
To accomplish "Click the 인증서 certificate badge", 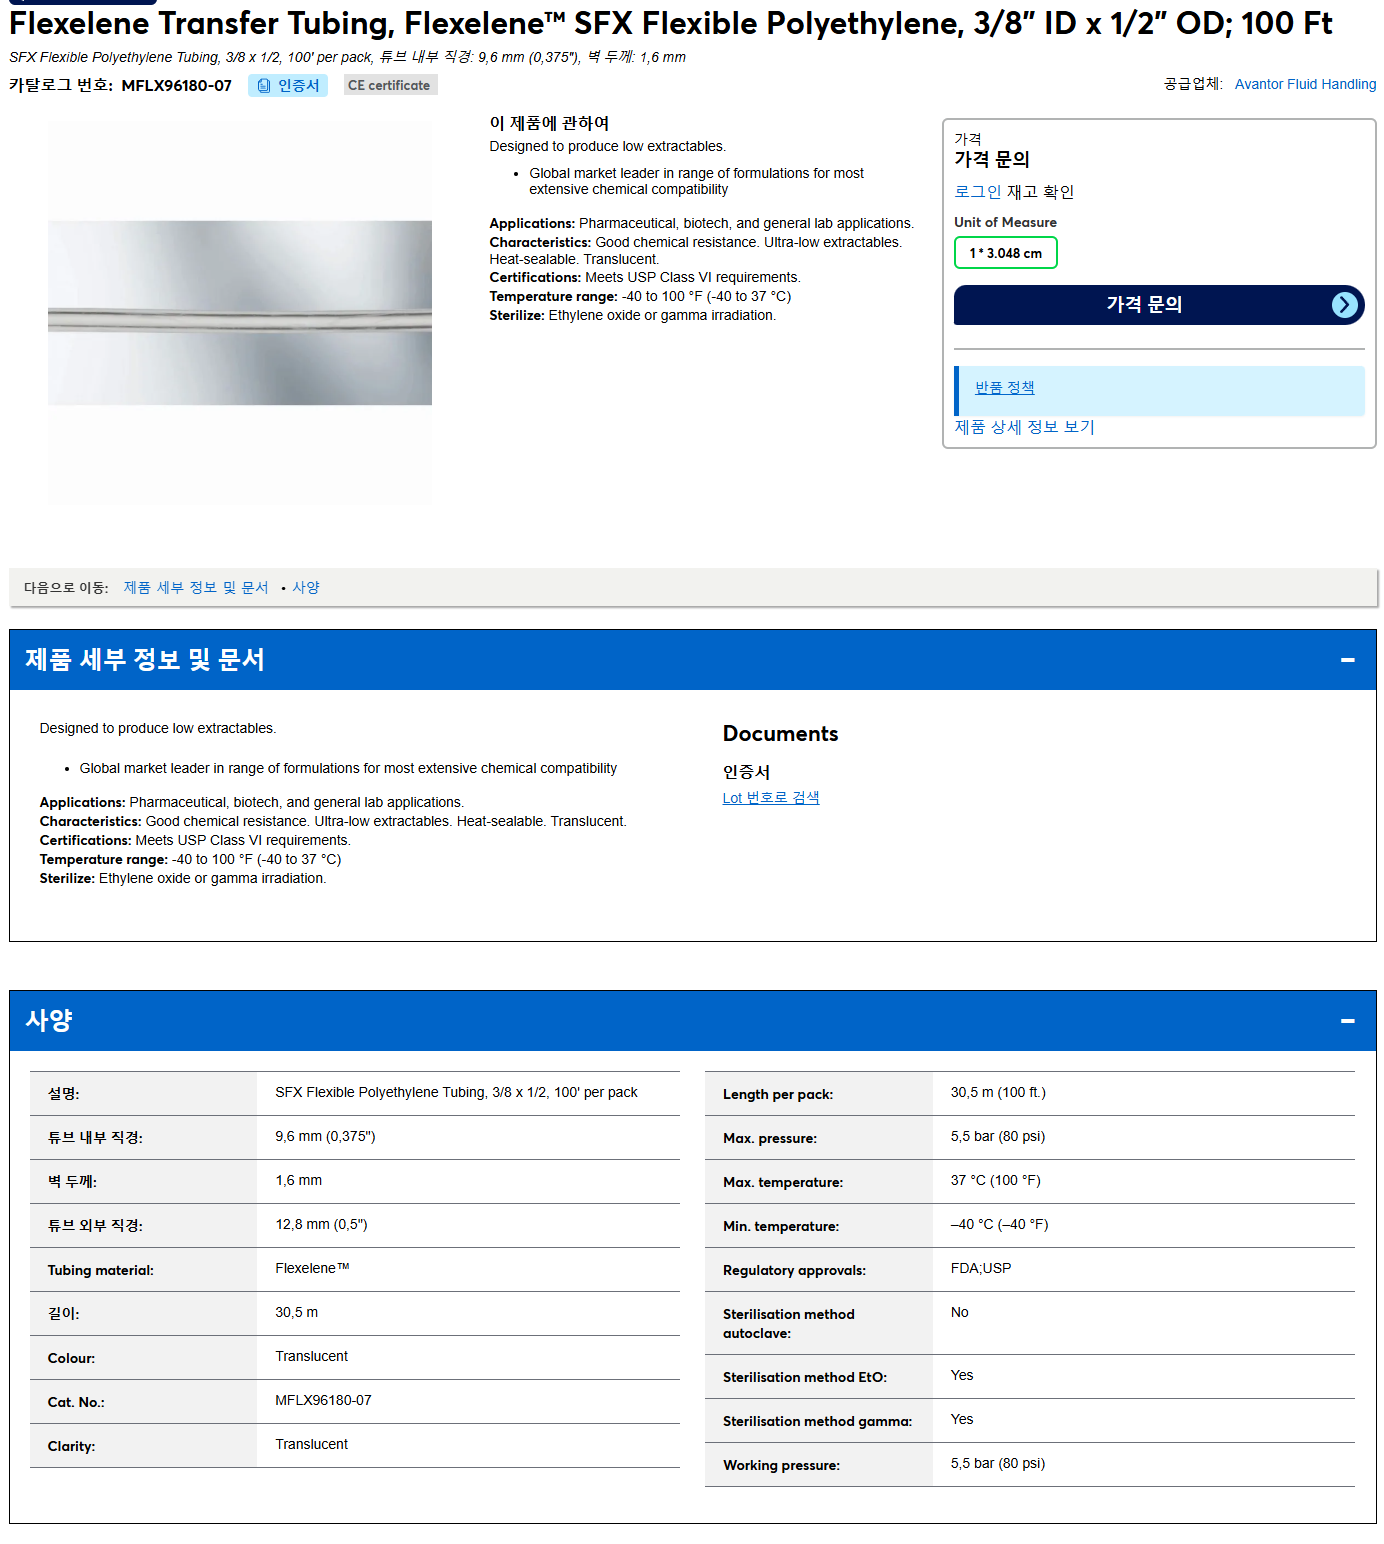I will point(288,86).
